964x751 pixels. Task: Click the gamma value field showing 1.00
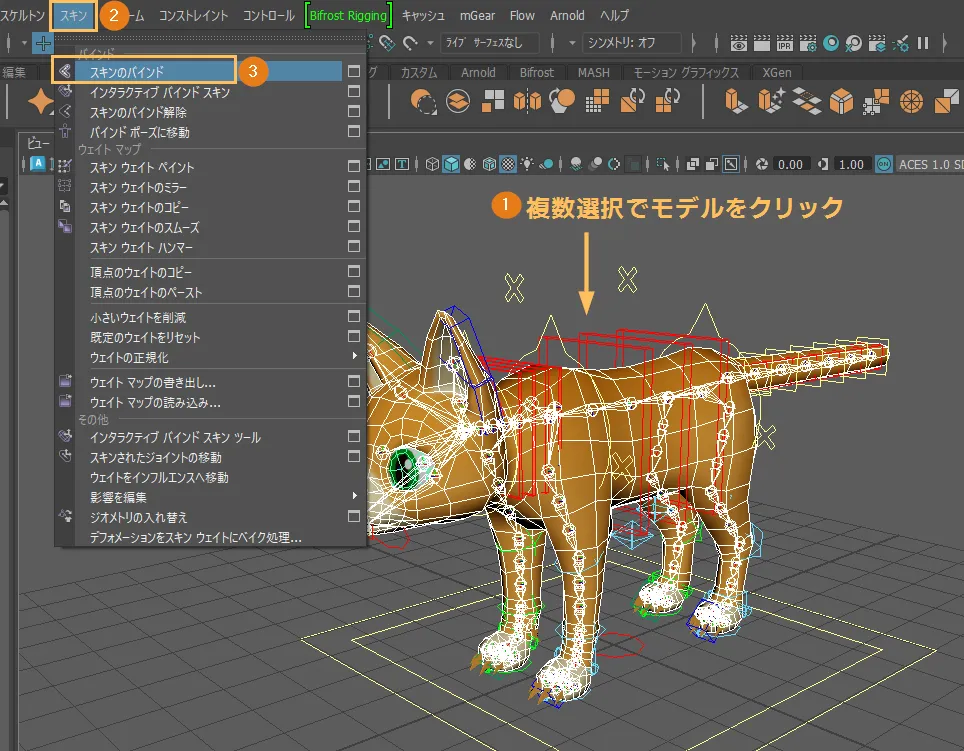click(x=851, y=164)
